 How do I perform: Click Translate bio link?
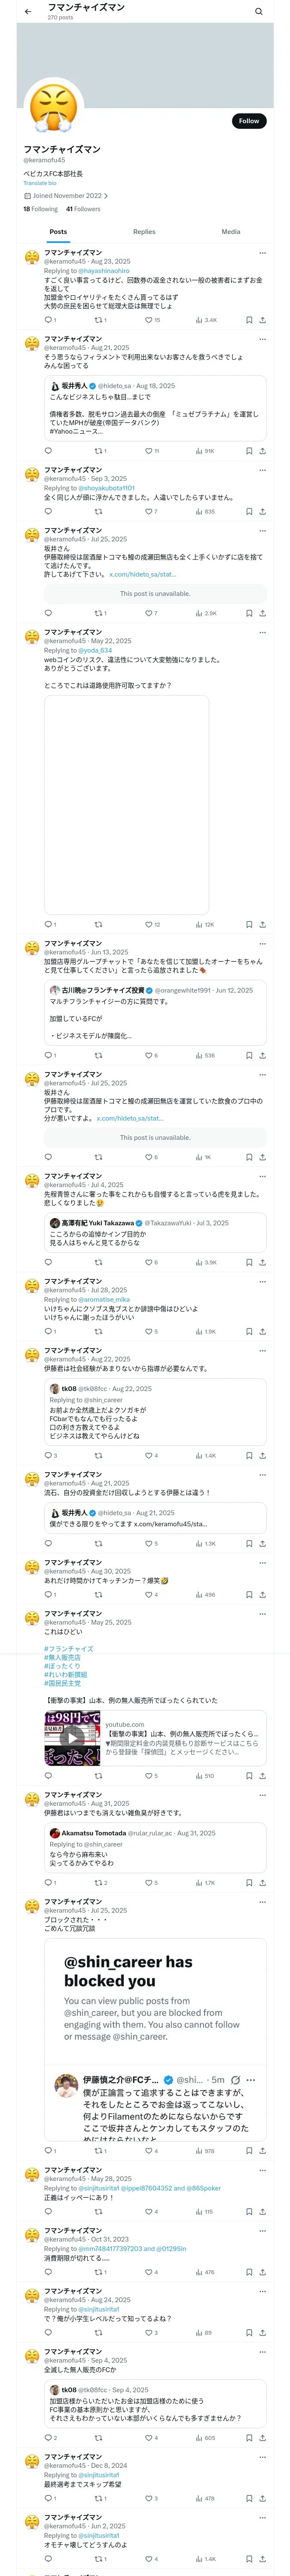pyautogui.click(x=40, y=183)
